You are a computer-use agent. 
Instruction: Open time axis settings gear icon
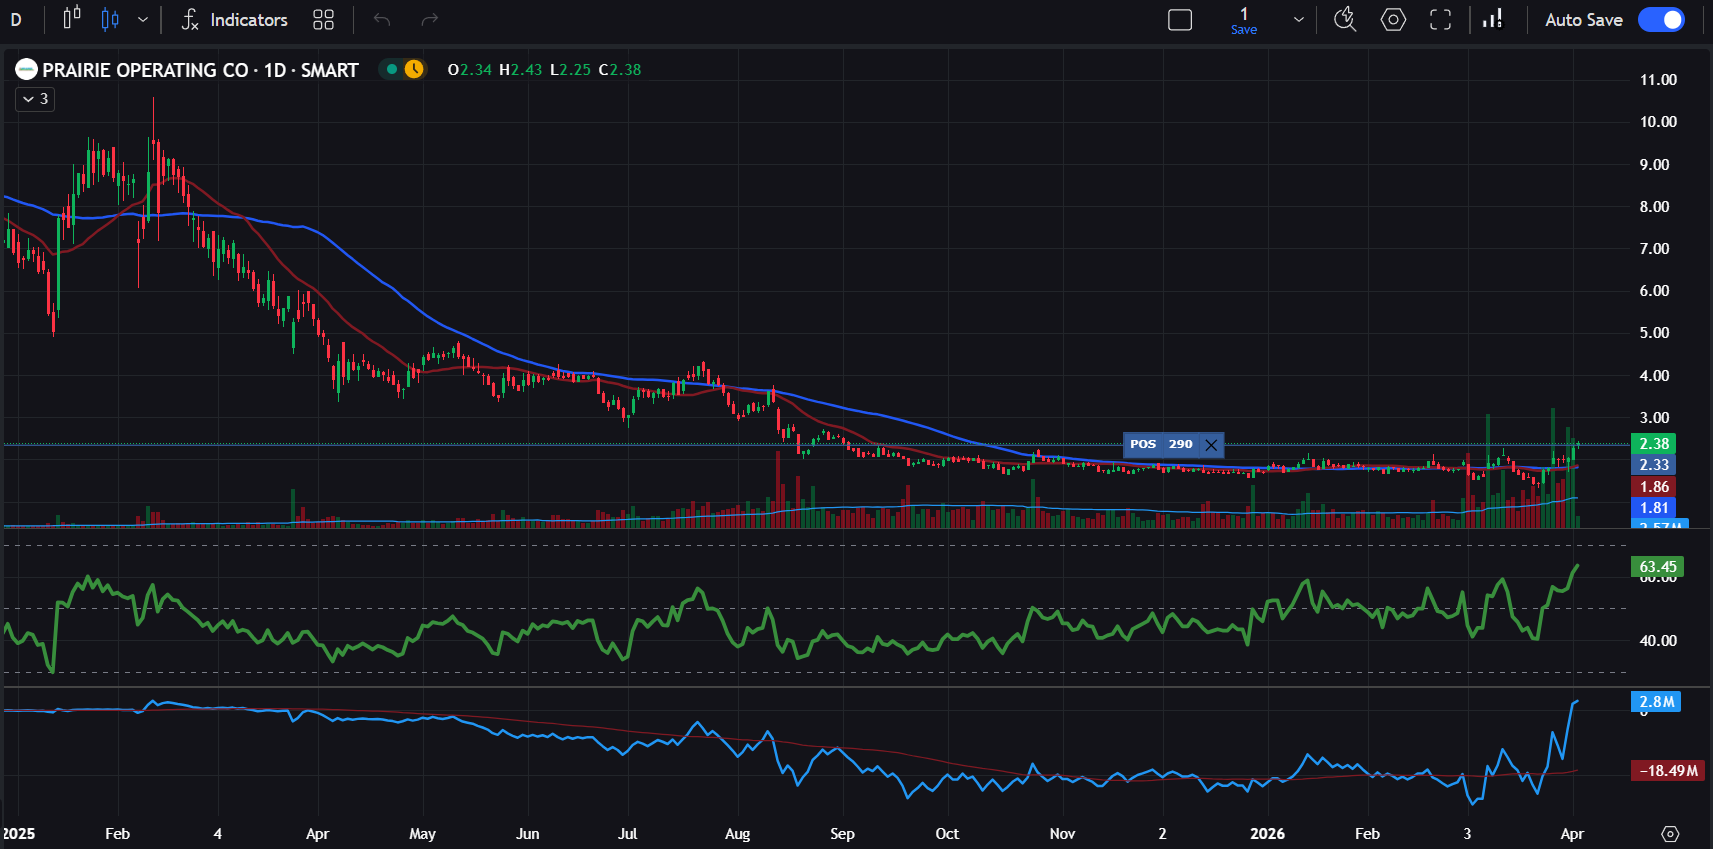click(1670, 834)
